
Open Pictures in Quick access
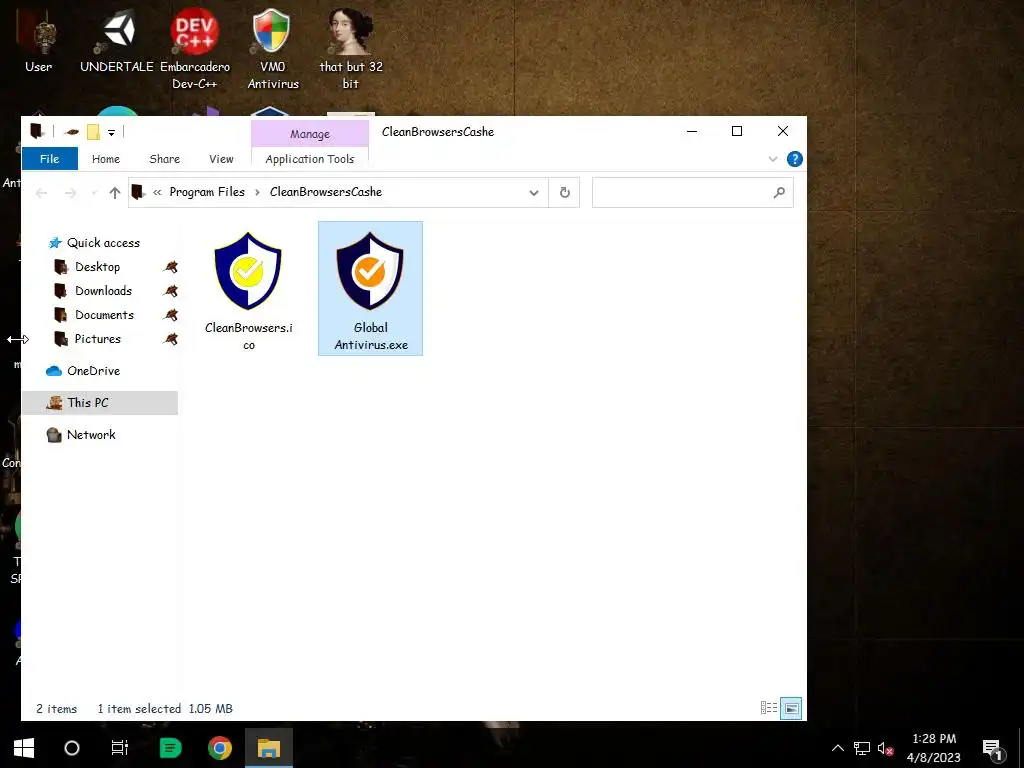pos(98,339)
